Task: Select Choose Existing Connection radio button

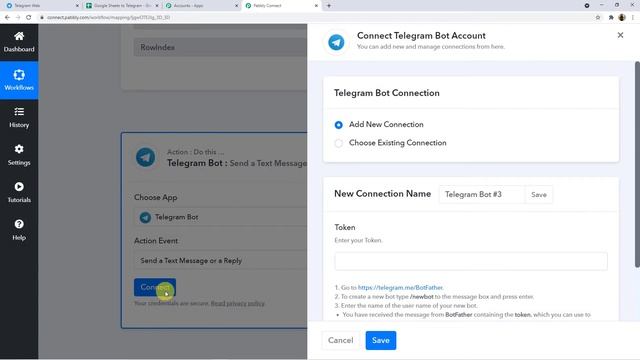Action: tap(338, 143)
